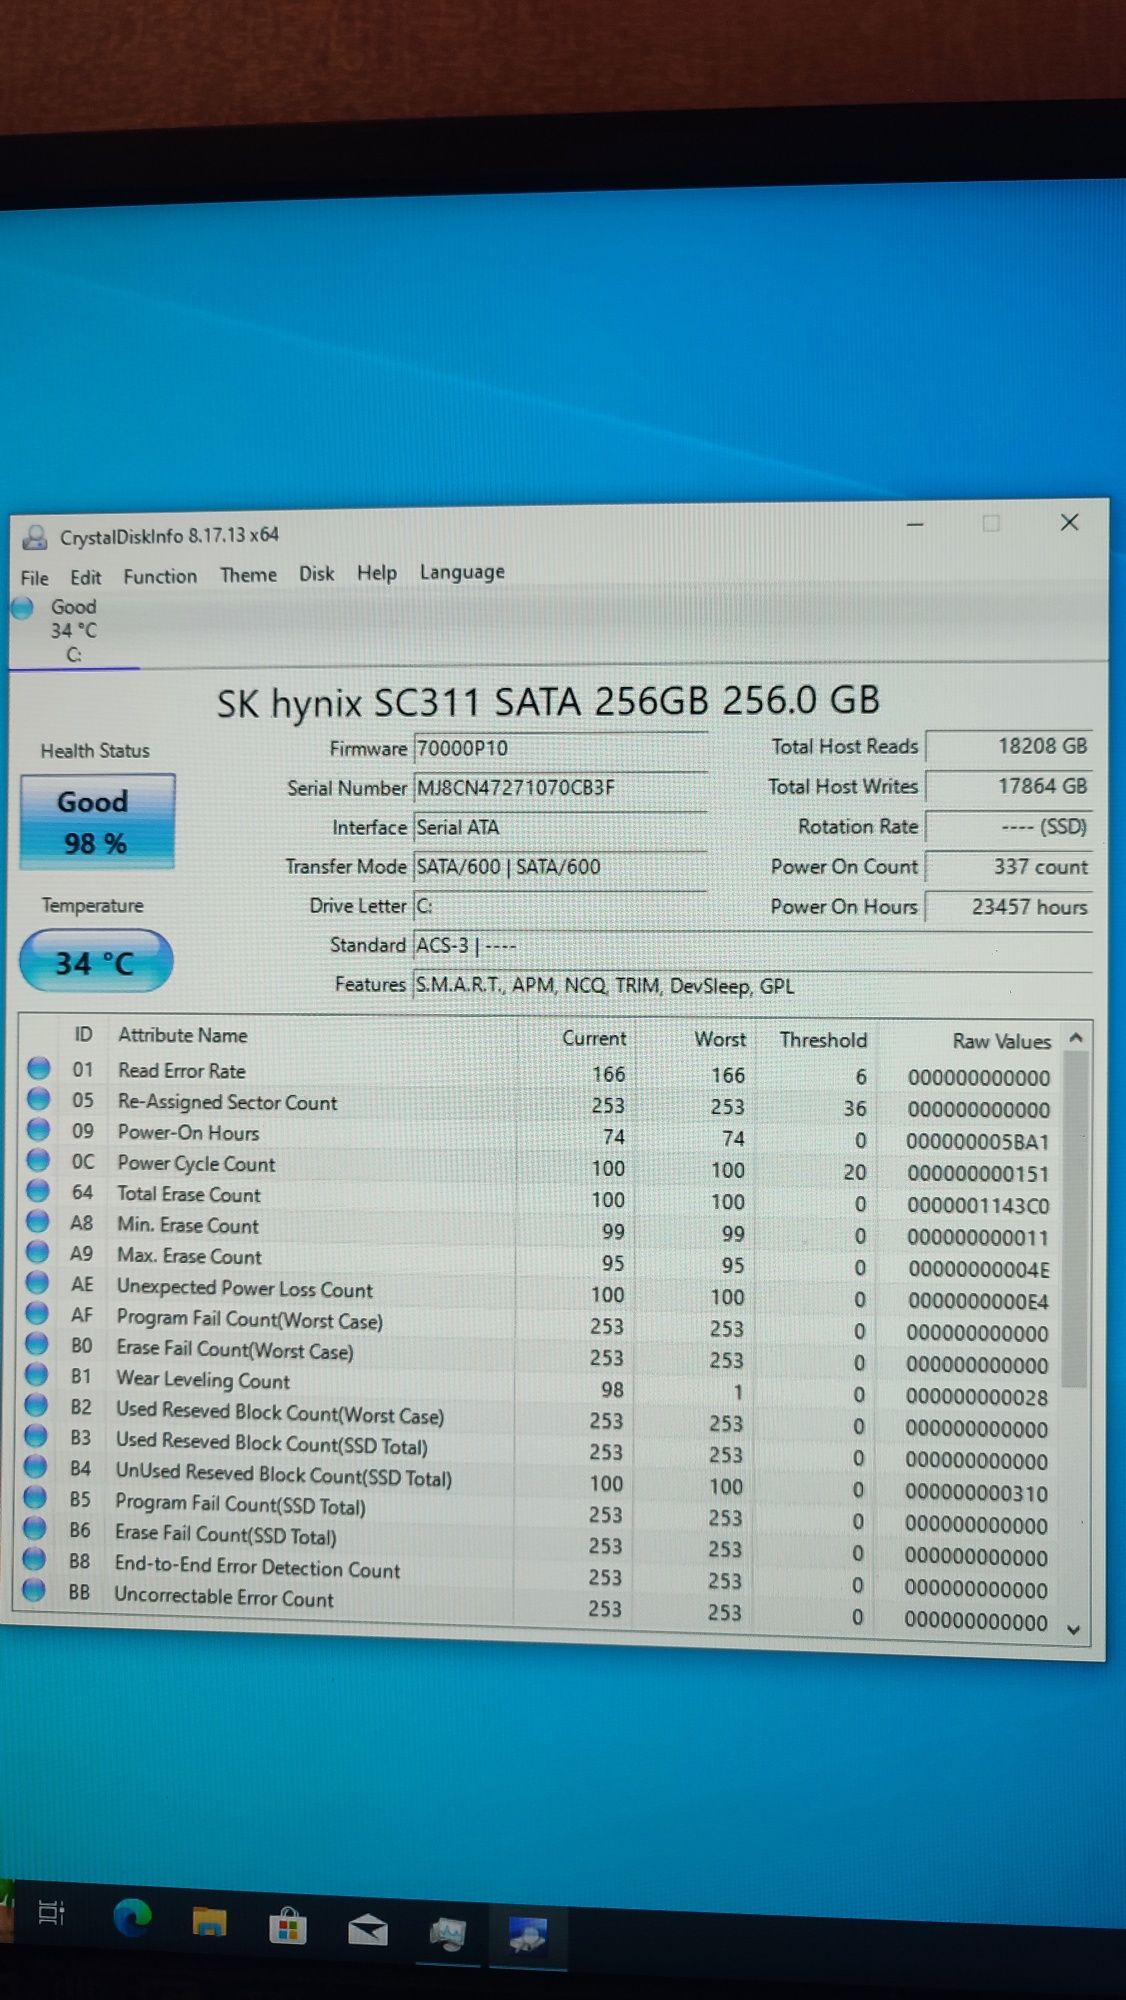Click the blue status orb beside disk C:
The width and height of the screenshot is (1126, 2000).
(x=23, y=608)
